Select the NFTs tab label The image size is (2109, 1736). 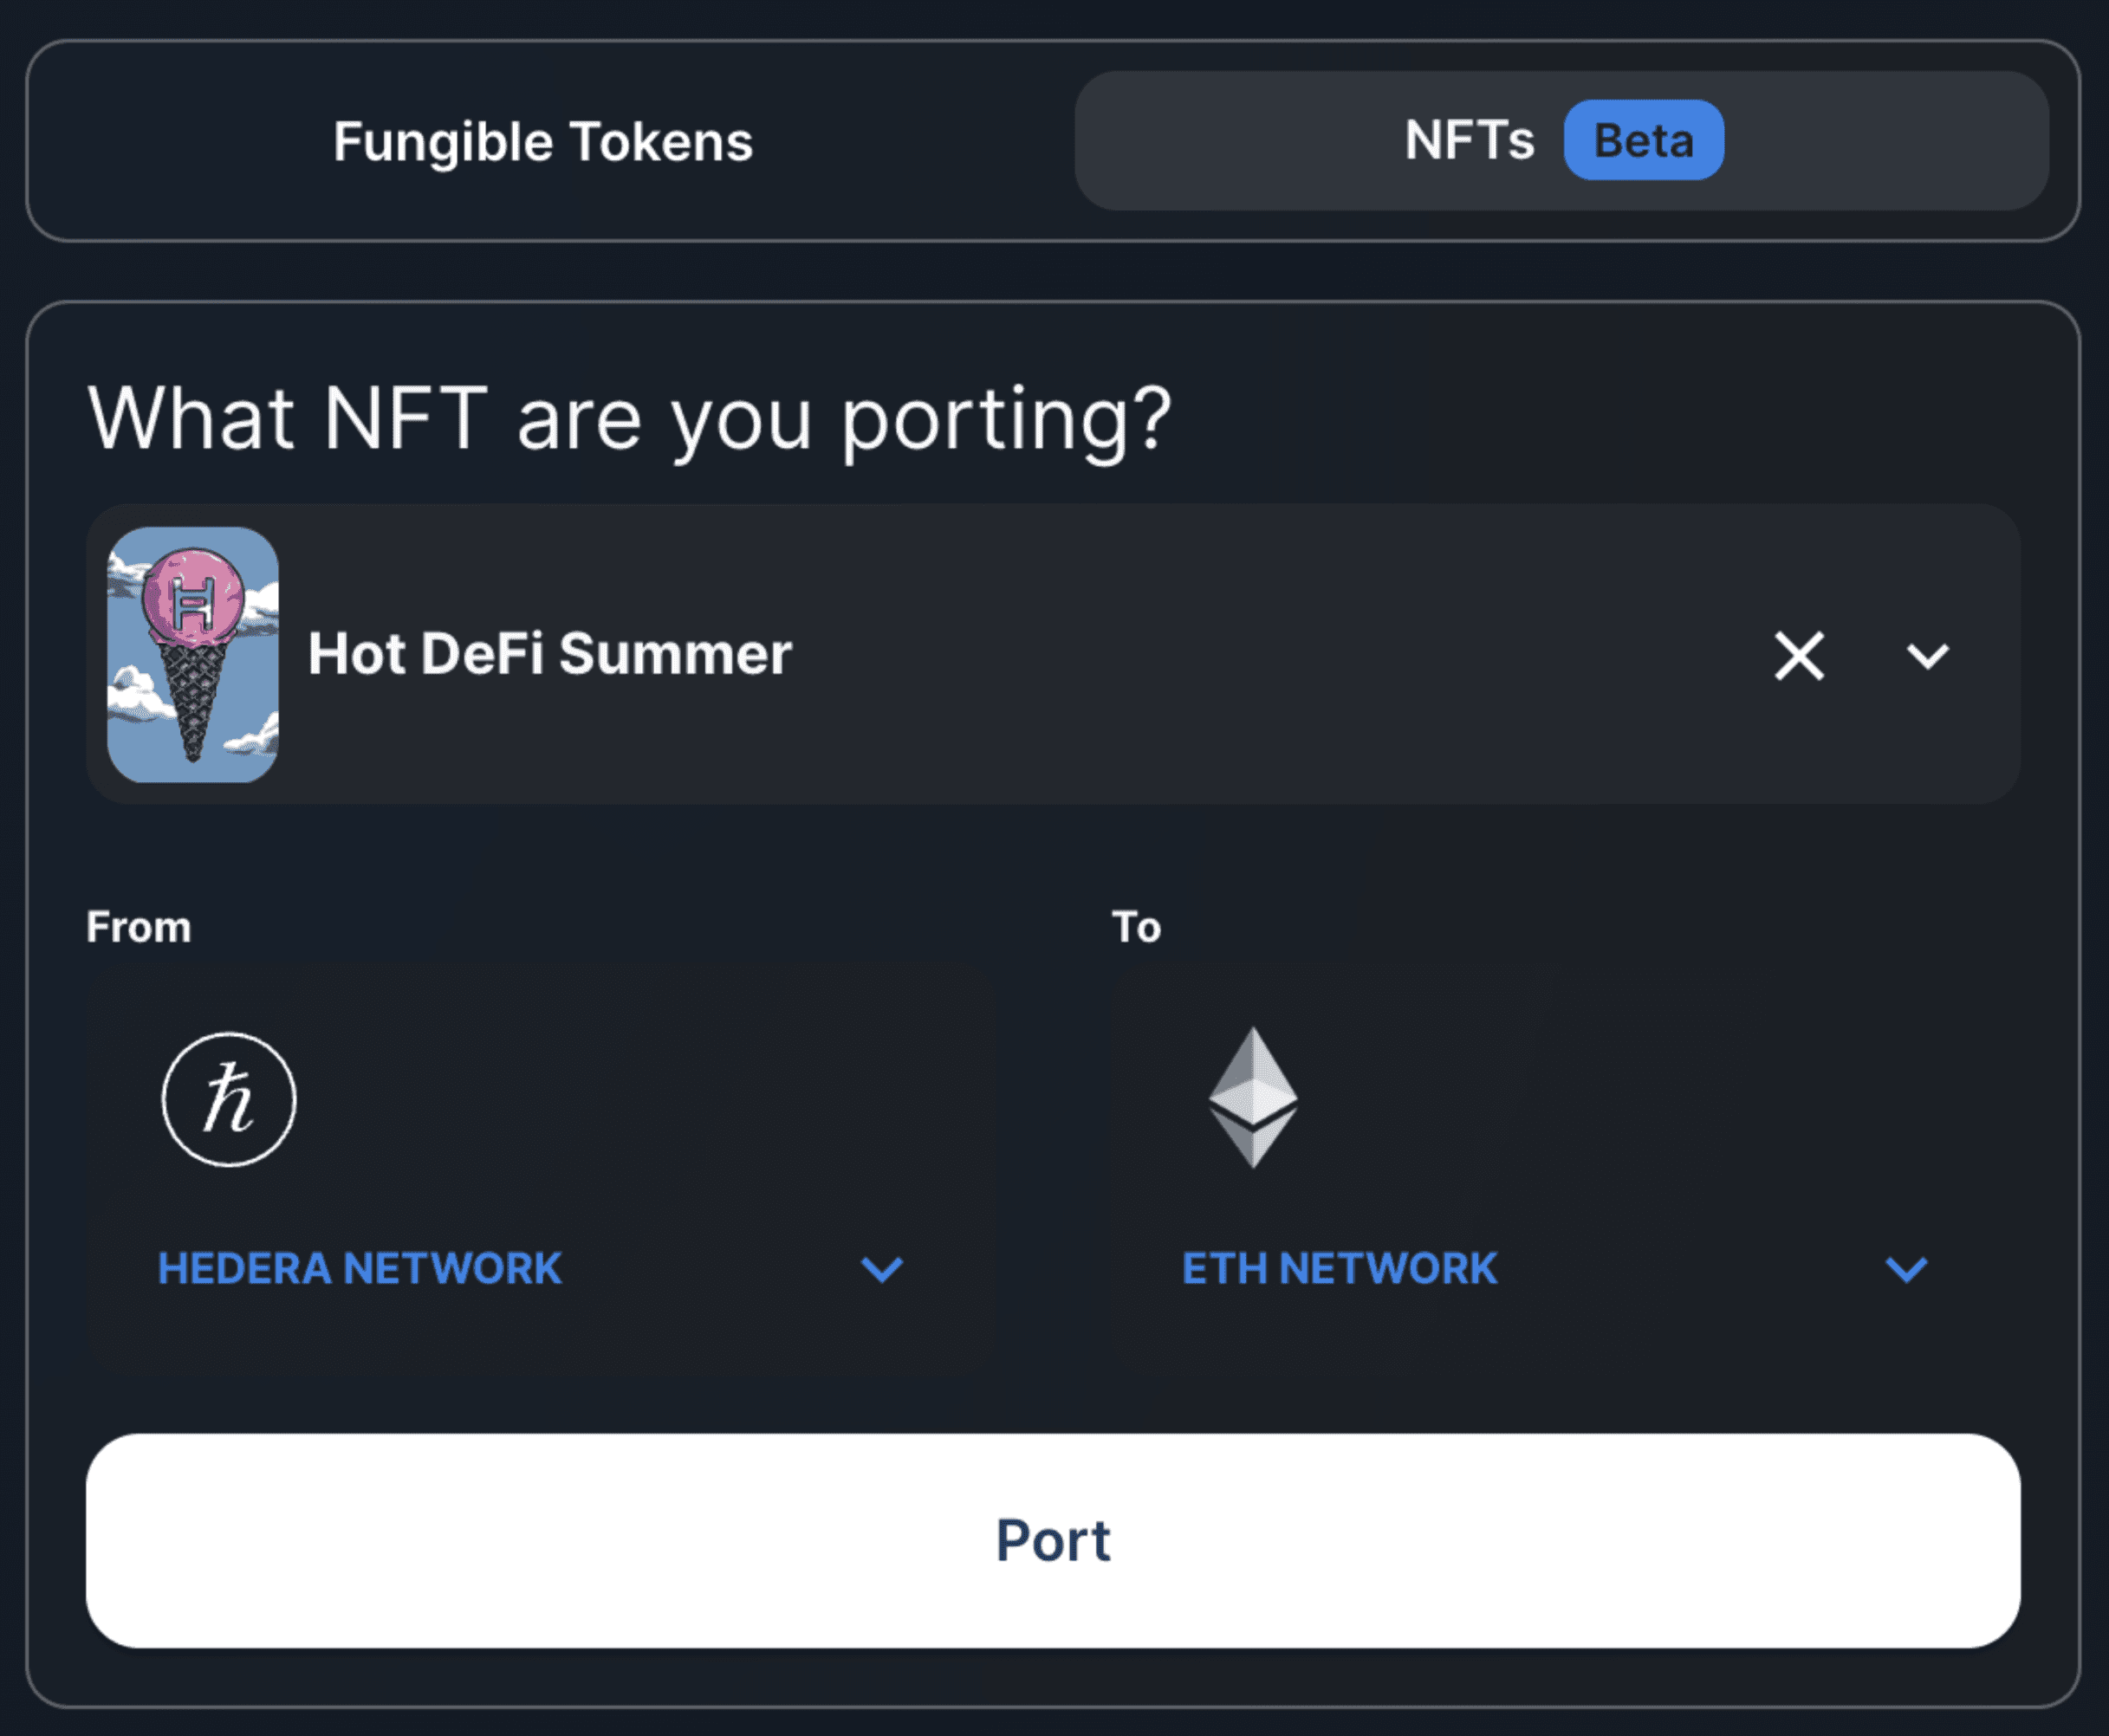(1468, 140)
